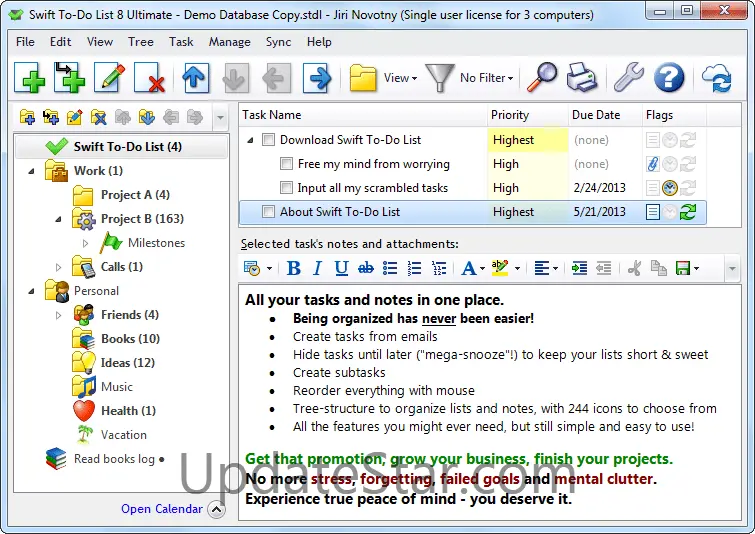
Task: Check the Download Swift To-Do List task
Action: [x=268, y=140]
